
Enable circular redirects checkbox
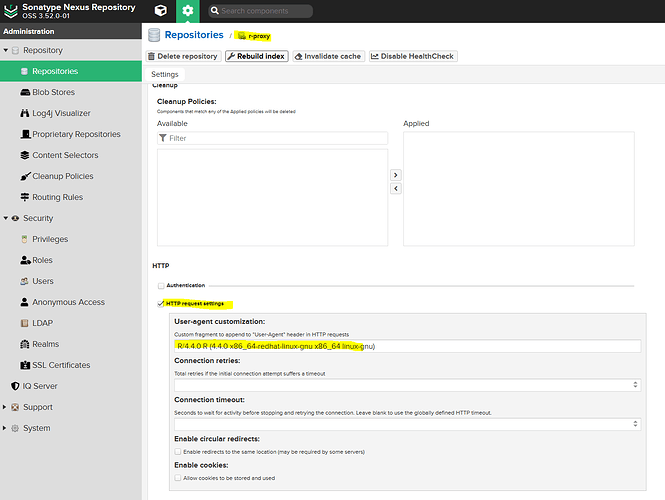[x=179, y=452]
